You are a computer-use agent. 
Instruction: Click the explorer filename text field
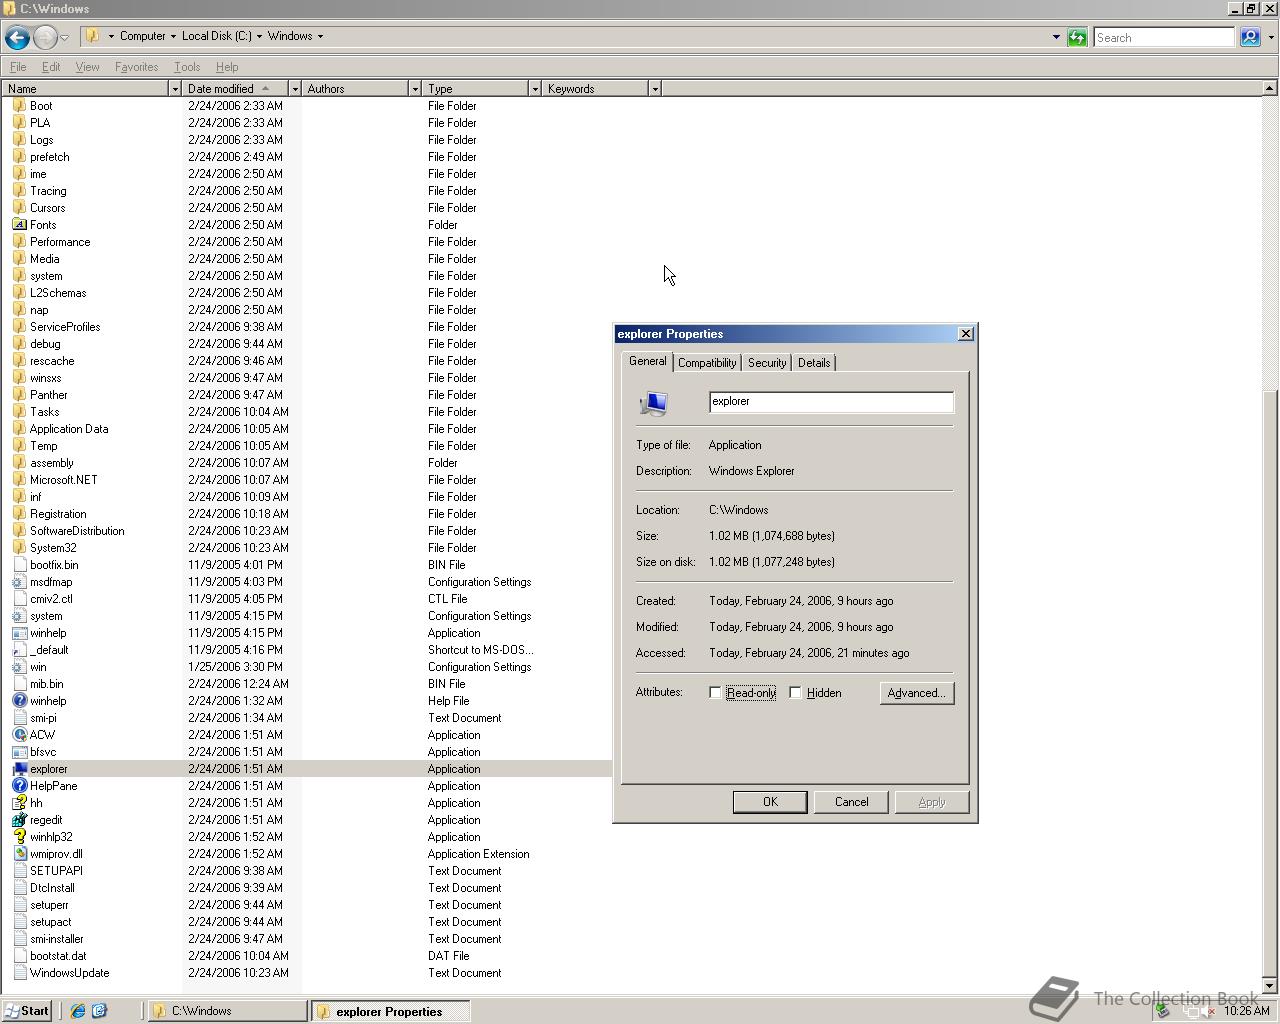click(831, 402)
